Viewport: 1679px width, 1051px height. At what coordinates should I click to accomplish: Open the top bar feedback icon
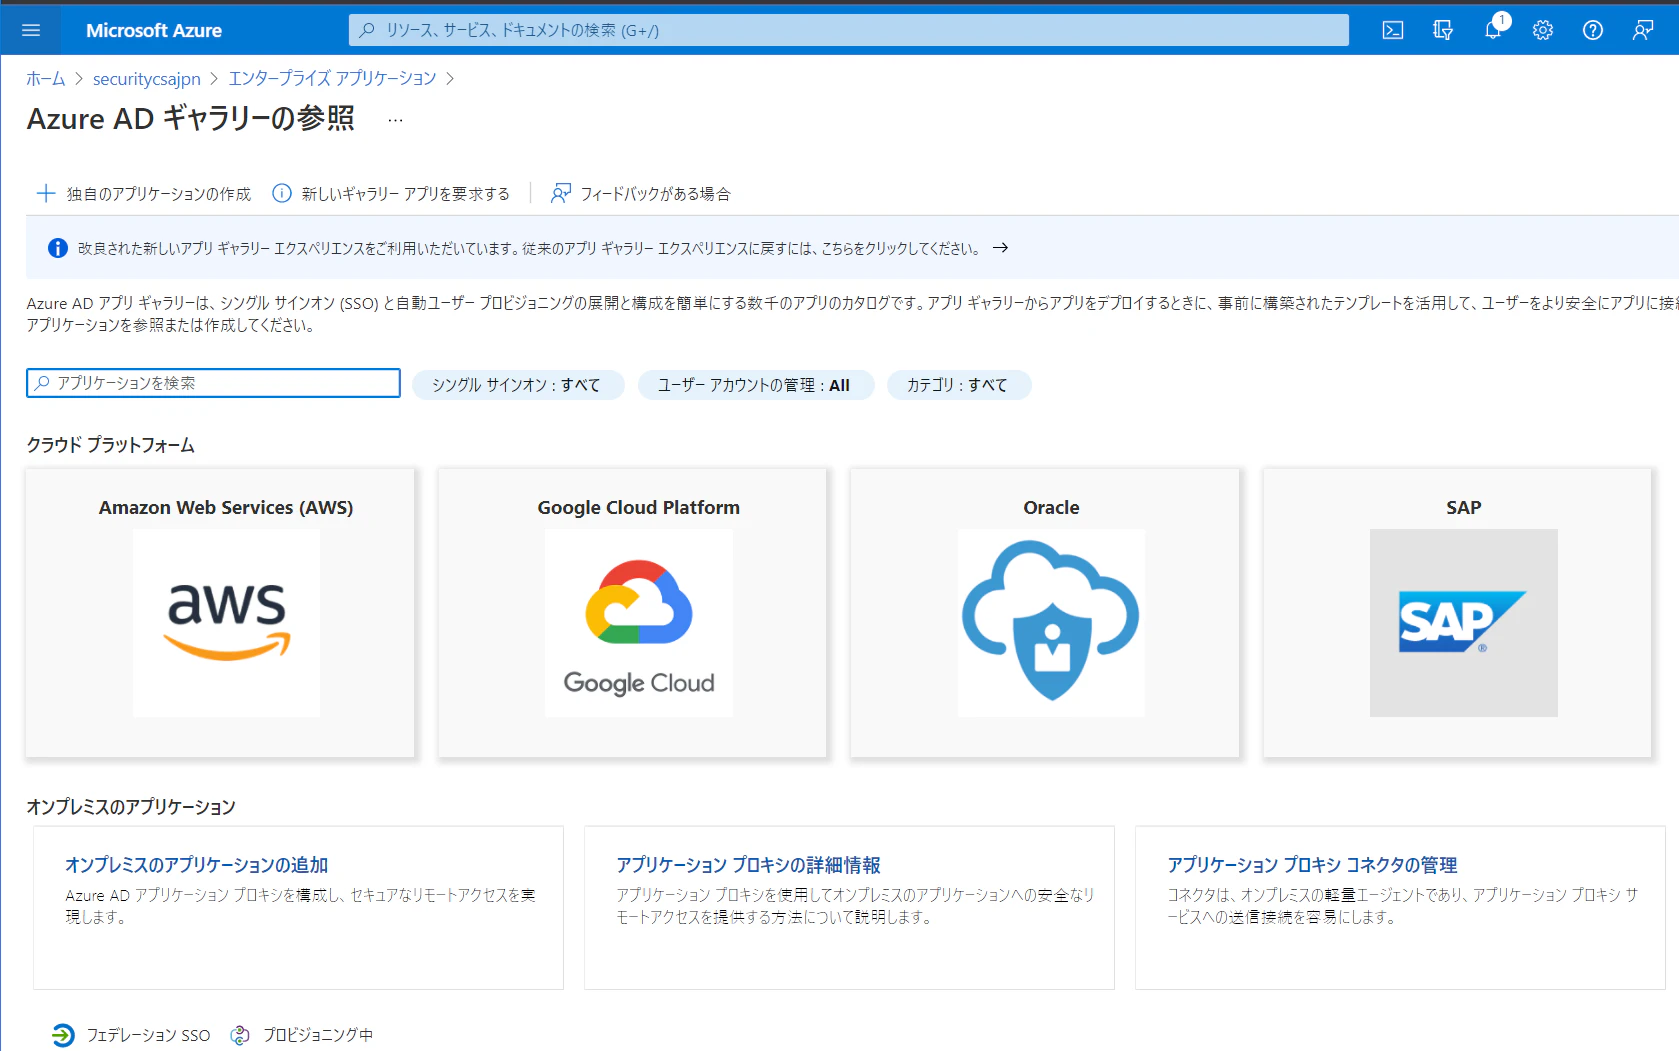point(1643,30)
